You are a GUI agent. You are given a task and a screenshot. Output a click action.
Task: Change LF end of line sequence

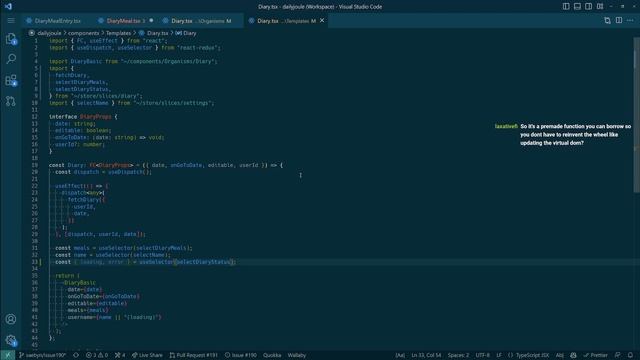coord(499,355)
